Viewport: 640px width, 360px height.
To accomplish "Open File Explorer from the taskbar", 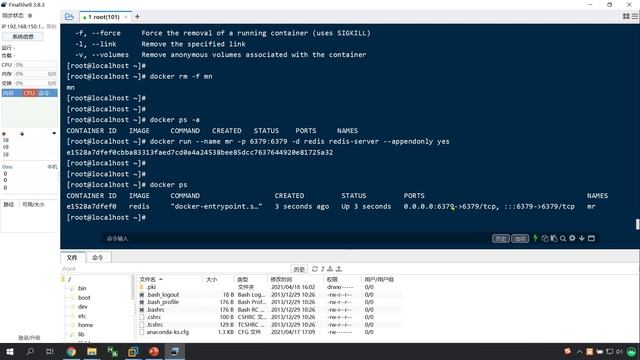I will pyautogui.click(x=92, y=351).
